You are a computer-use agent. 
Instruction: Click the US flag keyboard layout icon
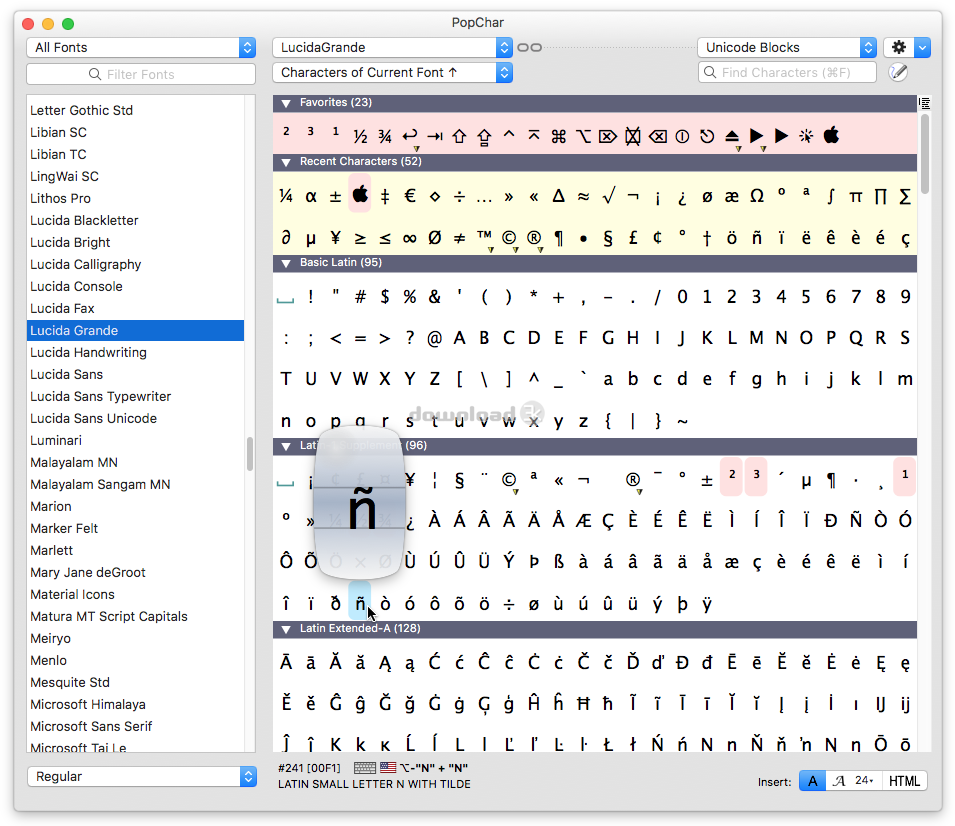coord(387,768)
